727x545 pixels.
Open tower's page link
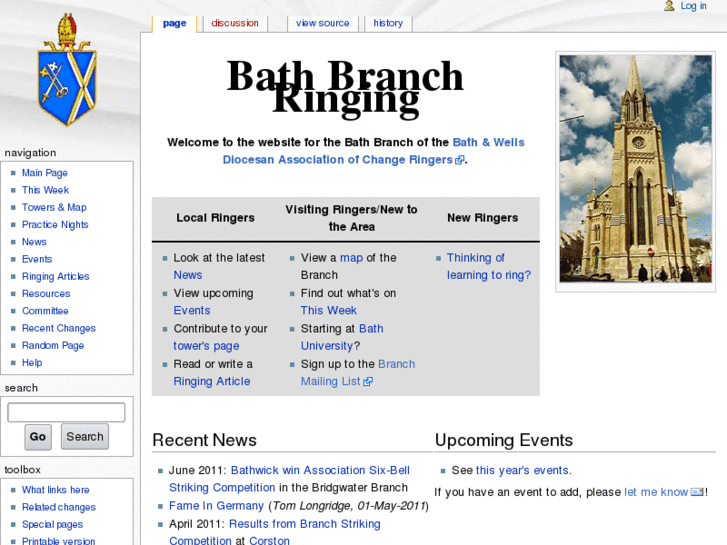tap(206, 346)
